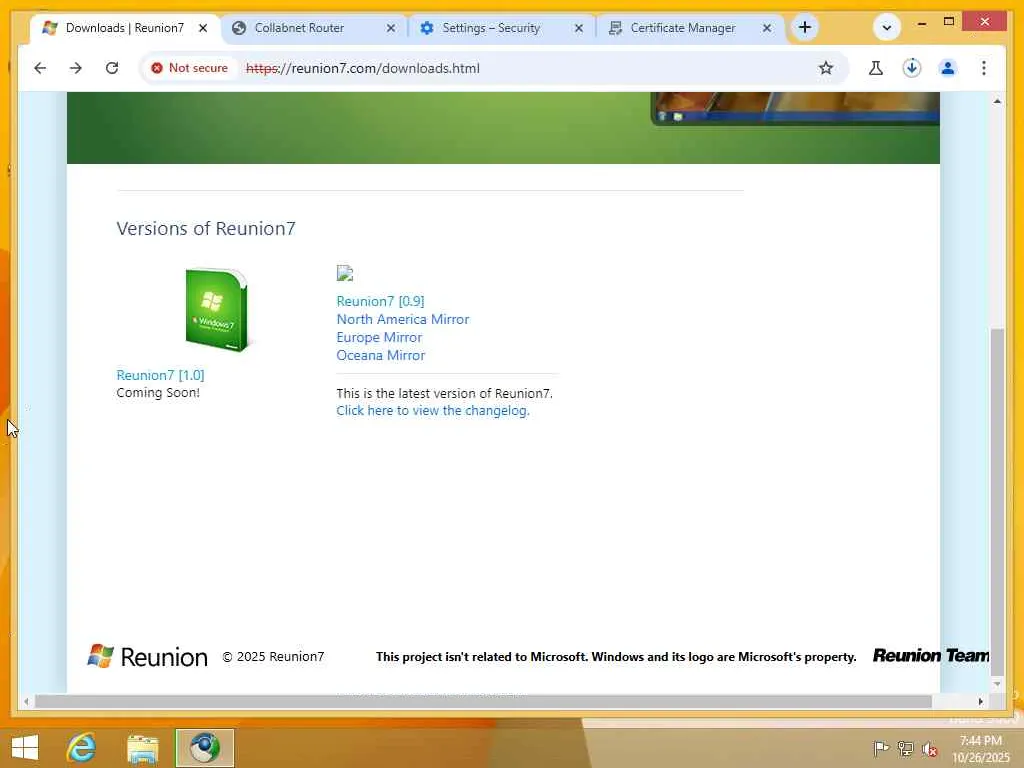Click the Reunion footer logo
The height and width of the screenshot is (768, 1024).
pos(148,656)
